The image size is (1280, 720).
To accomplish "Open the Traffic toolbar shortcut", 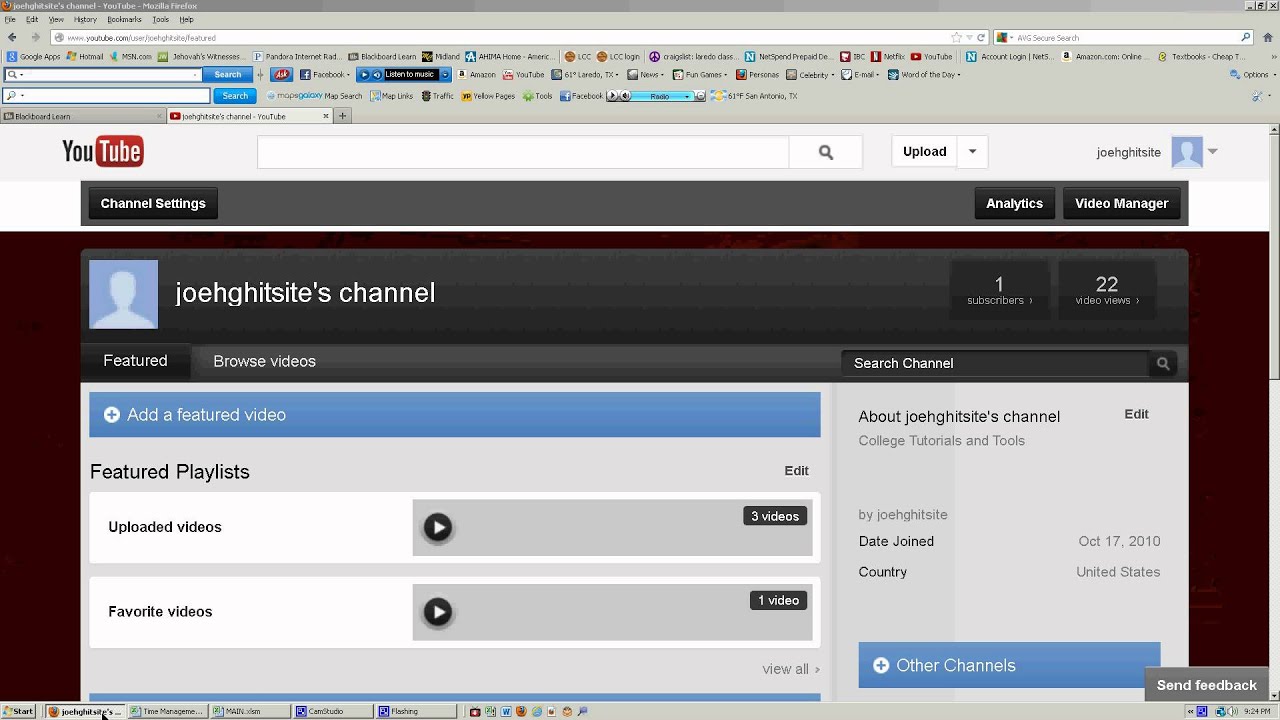I will pyautogui.click(x=437, y=96).
